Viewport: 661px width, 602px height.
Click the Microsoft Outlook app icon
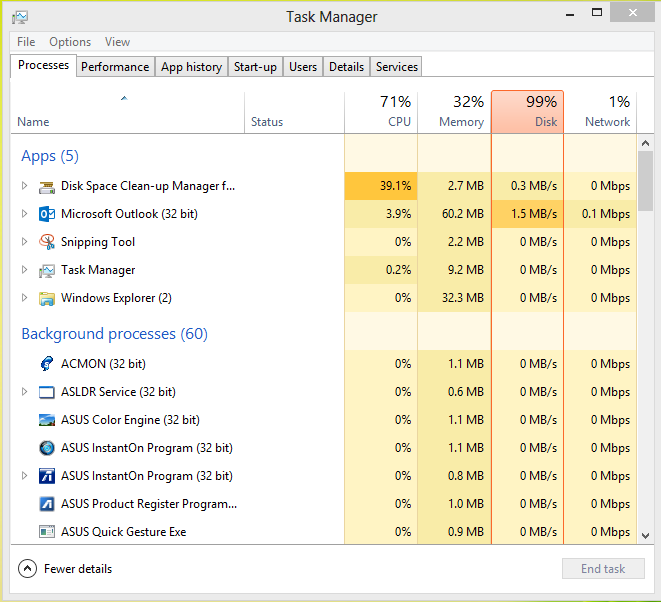click(47, 214)
